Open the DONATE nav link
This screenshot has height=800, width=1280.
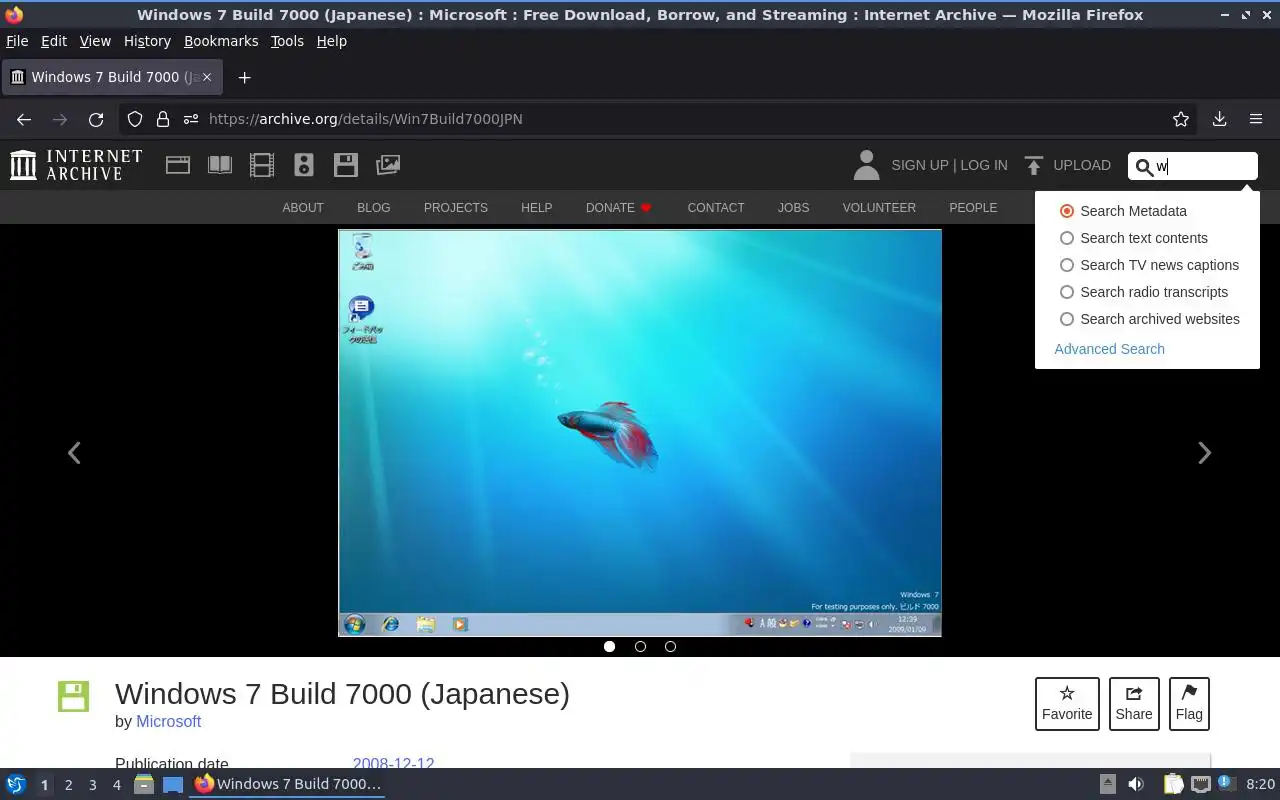[x=619, y=208]
